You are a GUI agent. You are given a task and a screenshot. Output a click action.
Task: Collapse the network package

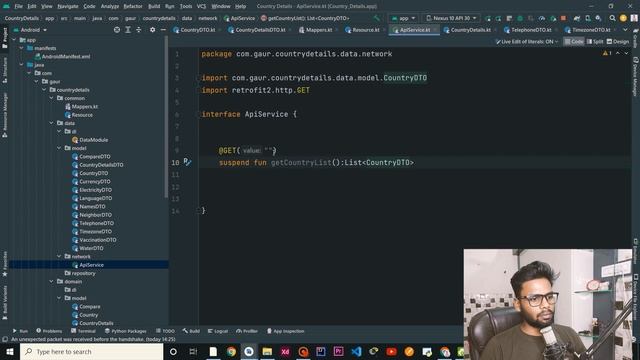coord(59,256)
